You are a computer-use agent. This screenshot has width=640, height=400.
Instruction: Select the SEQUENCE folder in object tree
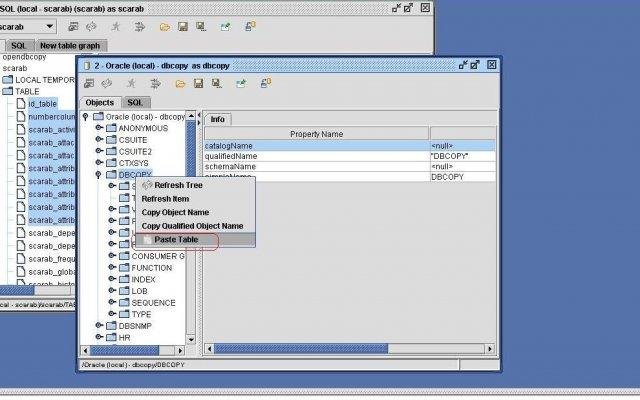click(153, 302)
